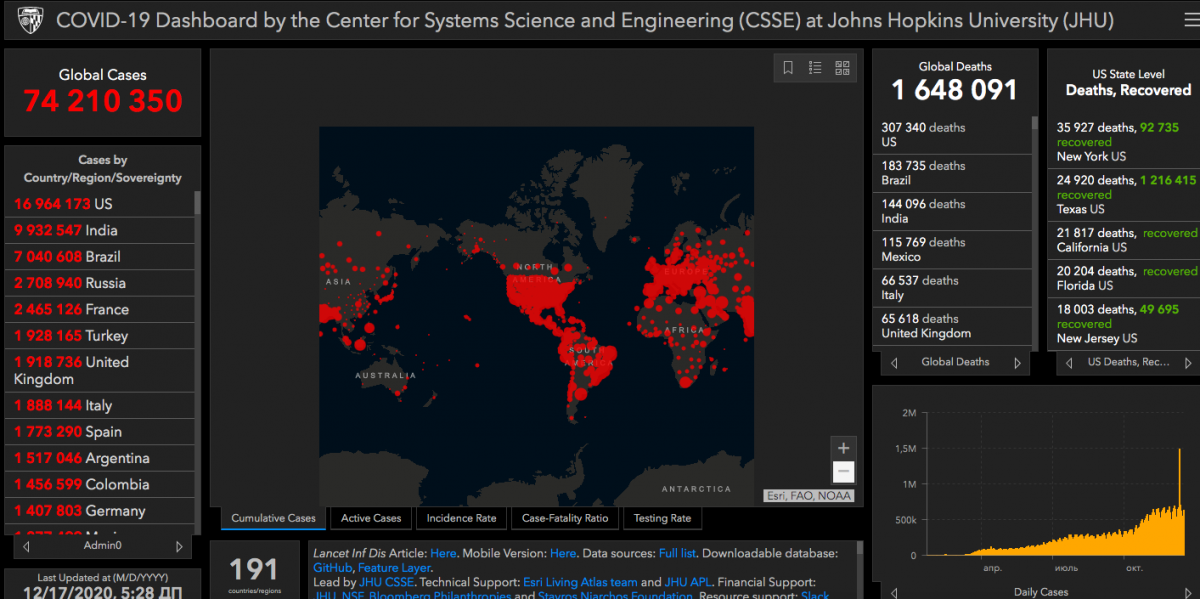This screenshot has height=599, width=1200.
Task: Open the Lancet Inf Dis Article 'Here' link
Action: [x=443, y=553]
